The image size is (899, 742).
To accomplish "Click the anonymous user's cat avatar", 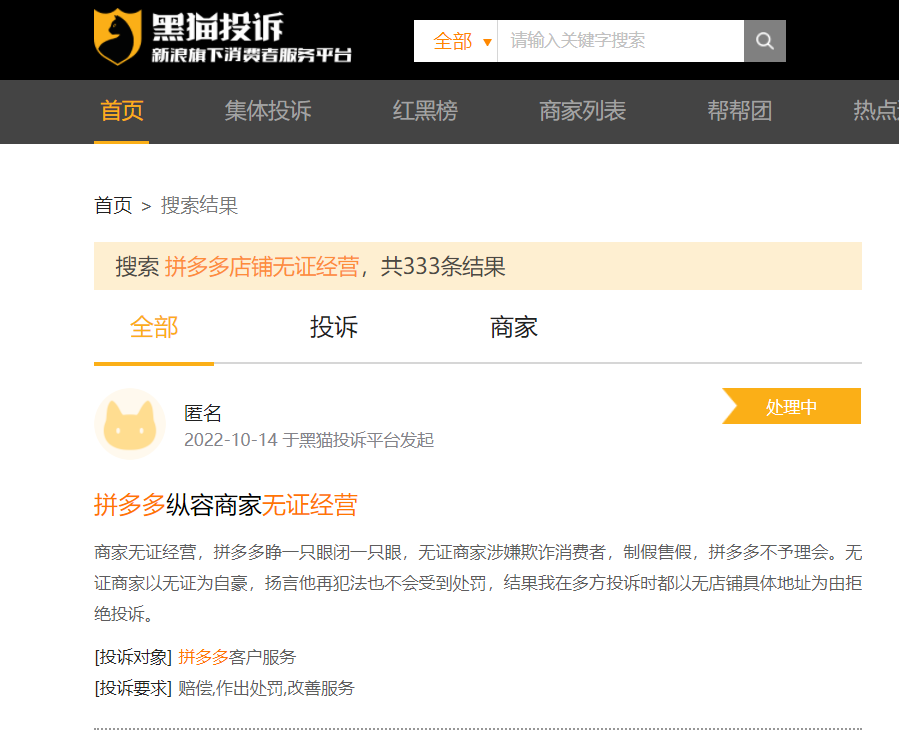I will pos(130,424).
